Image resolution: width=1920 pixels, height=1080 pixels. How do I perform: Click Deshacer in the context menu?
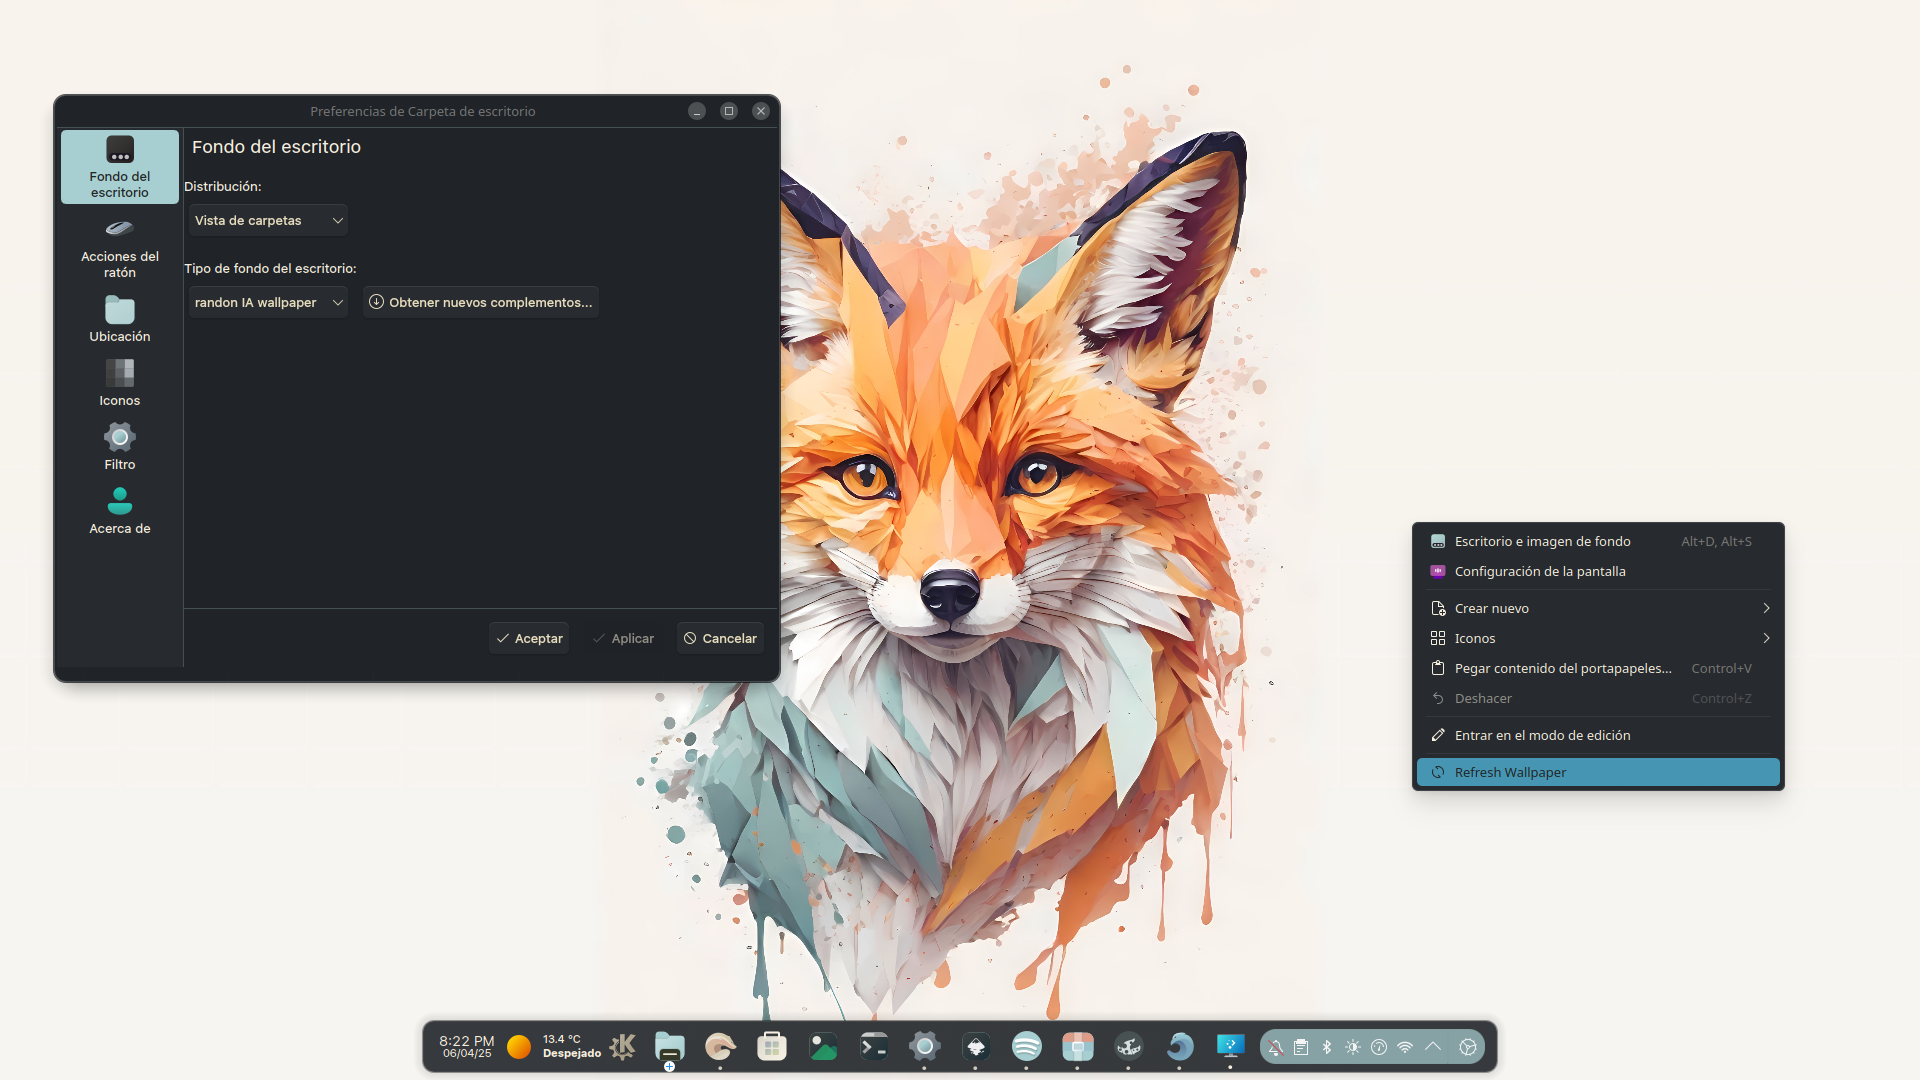tap(1598, 698)
